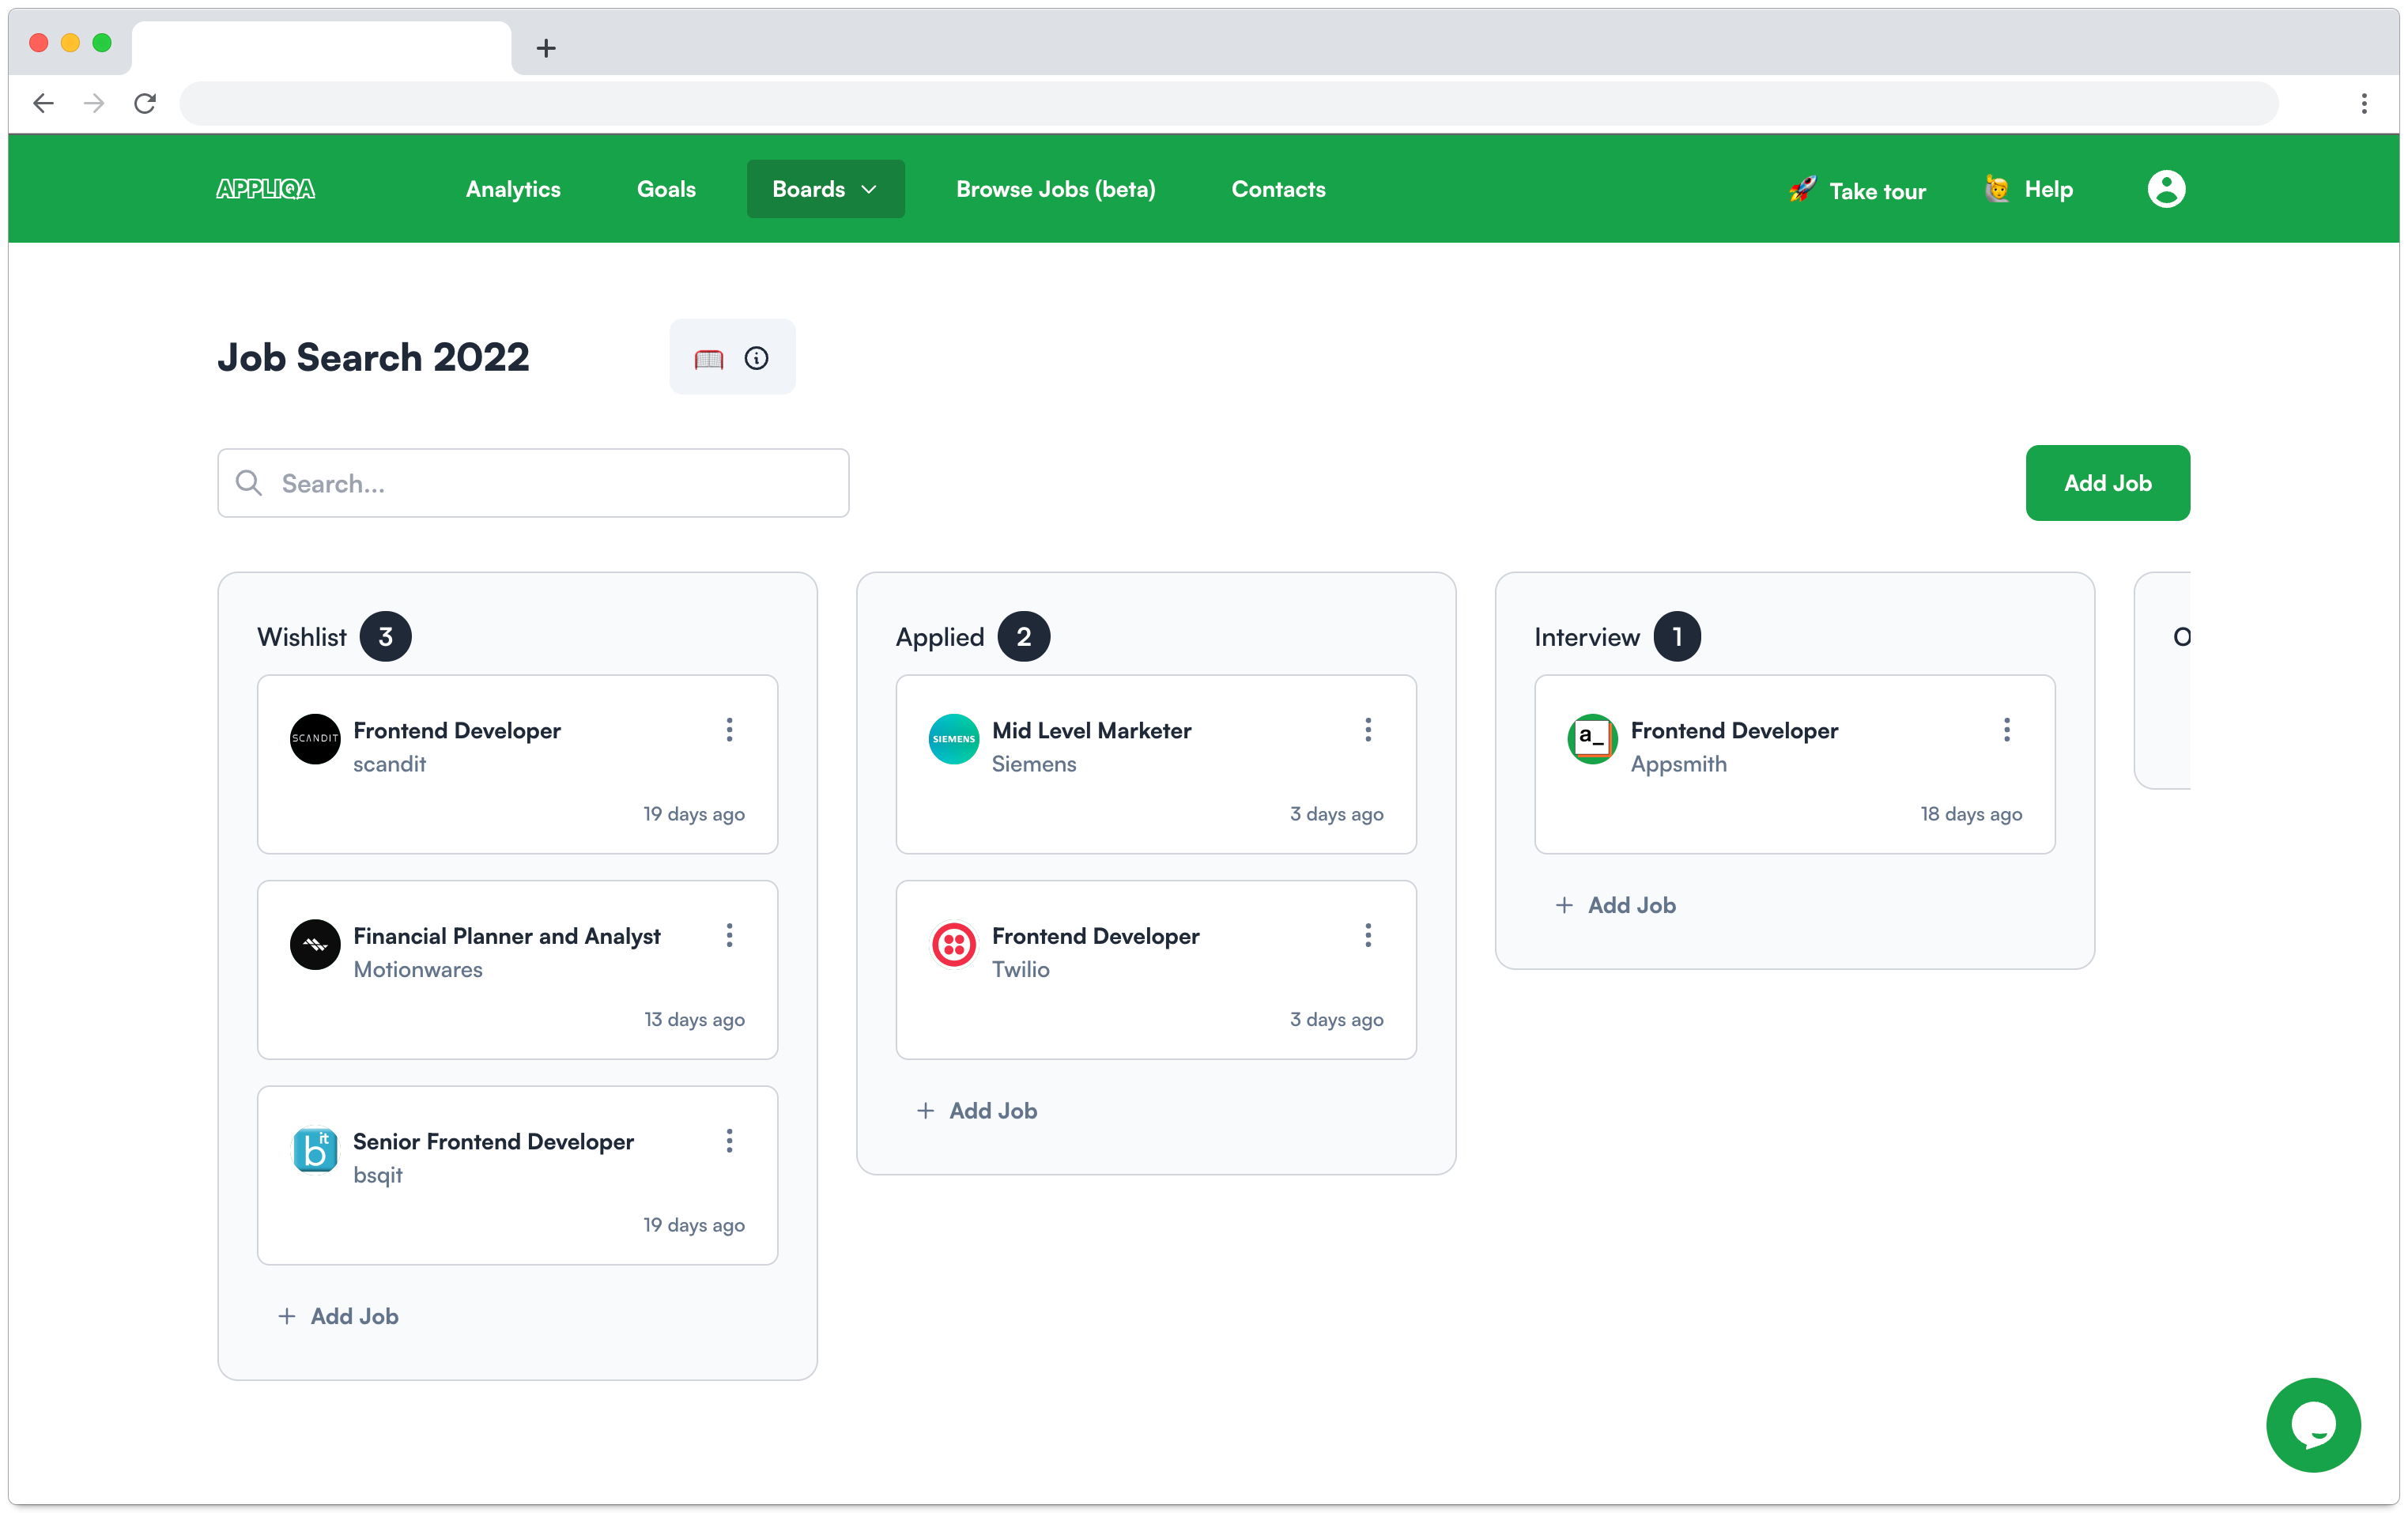
Task: Open the user profile avatar icon
Action: [x=2165, y=189]
